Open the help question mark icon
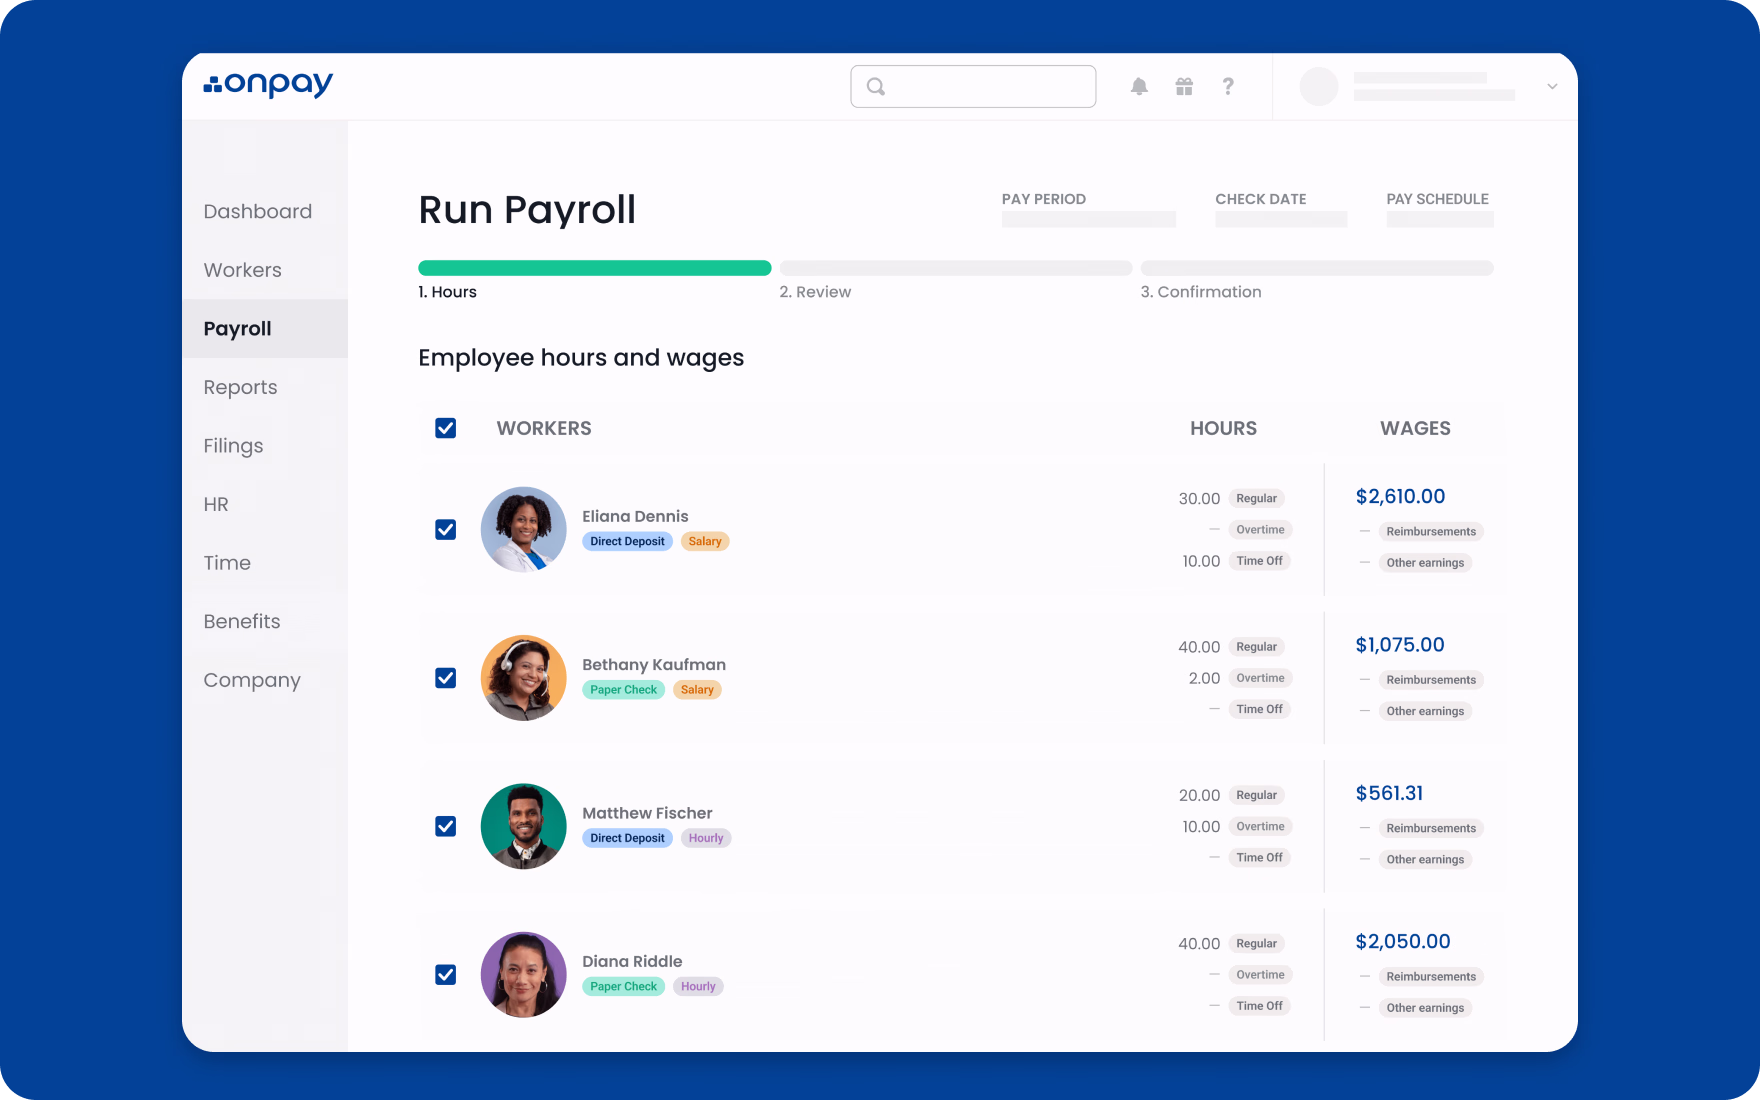 (x=1228, y=86)
